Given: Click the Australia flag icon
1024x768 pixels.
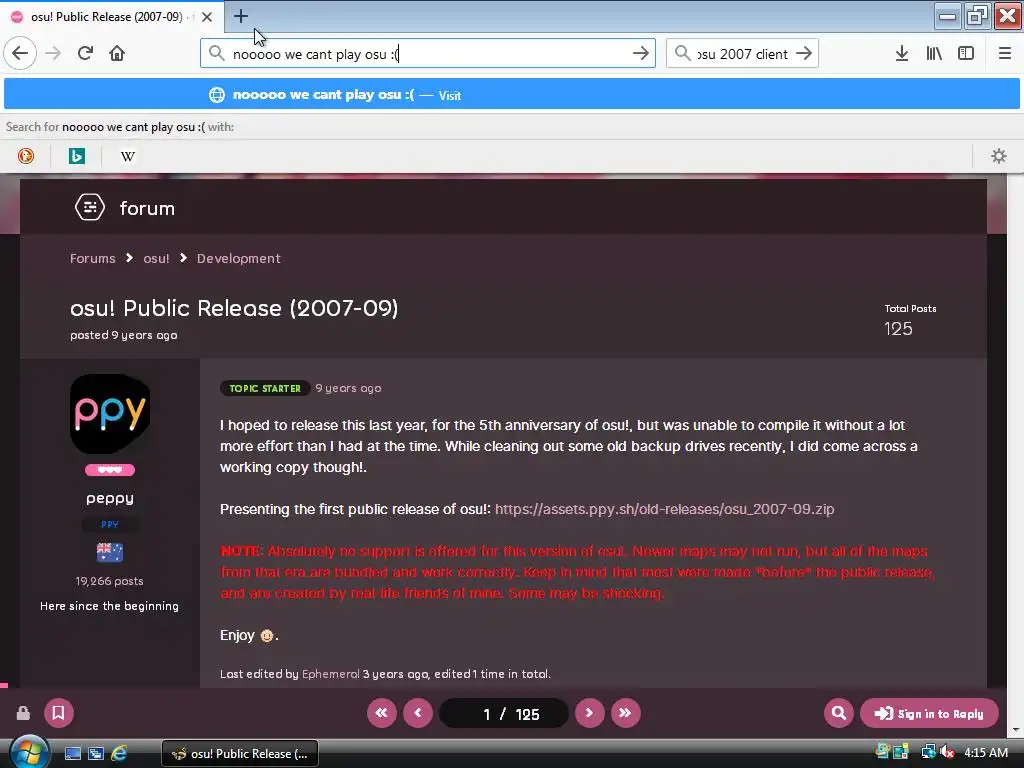Looking at the screenshot, I should click(110, 552).
